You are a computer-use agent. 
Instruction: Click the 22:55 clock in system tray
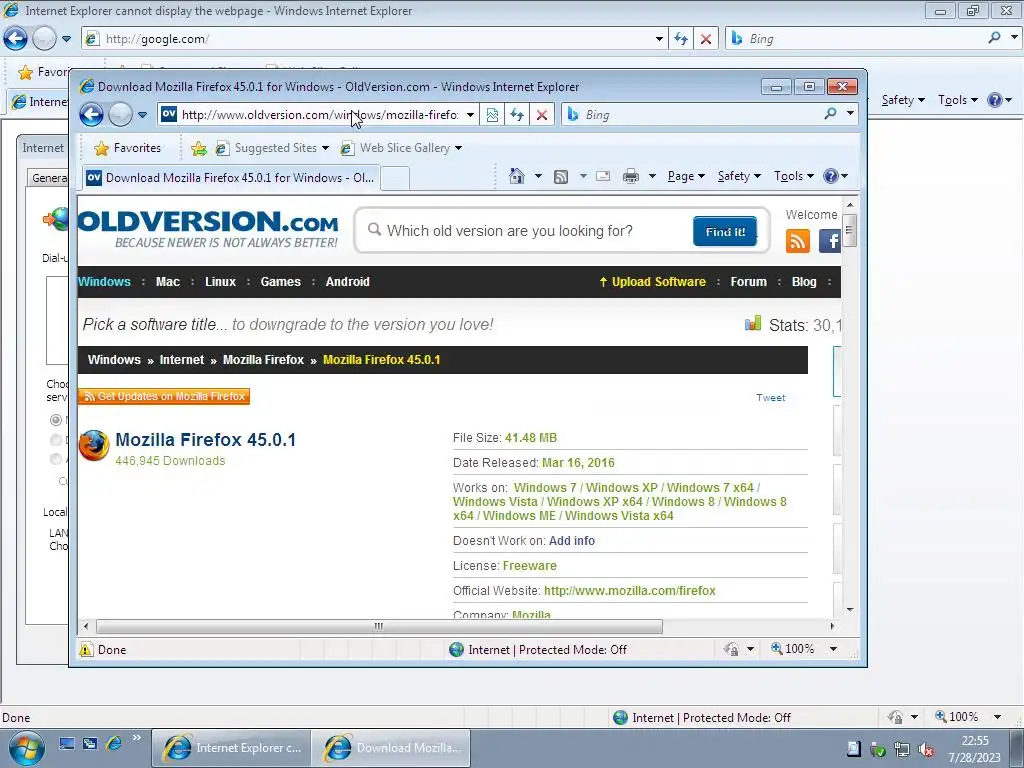(x=974, y=741)
